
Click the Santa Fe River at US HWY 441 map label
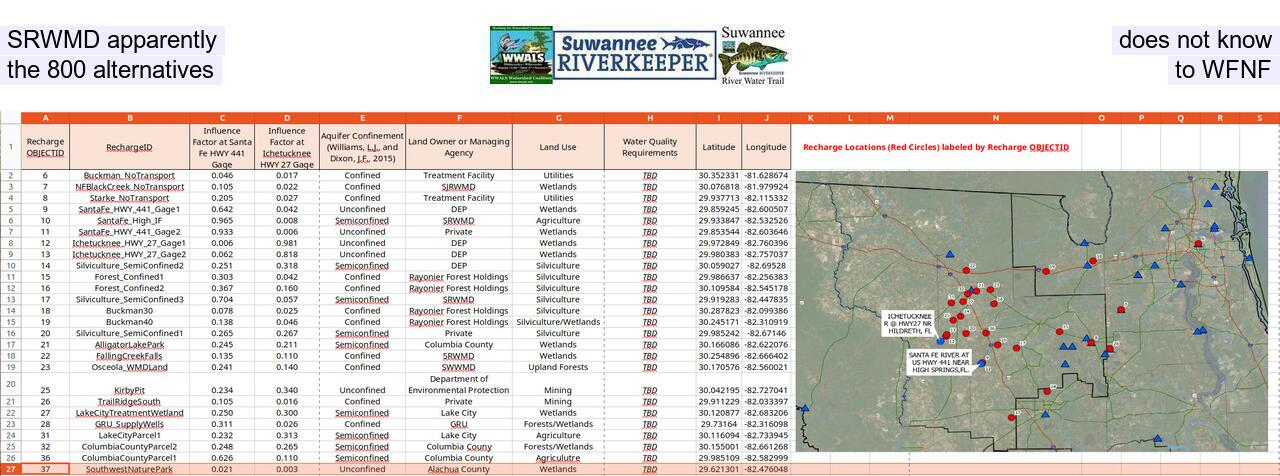[939, 362]
